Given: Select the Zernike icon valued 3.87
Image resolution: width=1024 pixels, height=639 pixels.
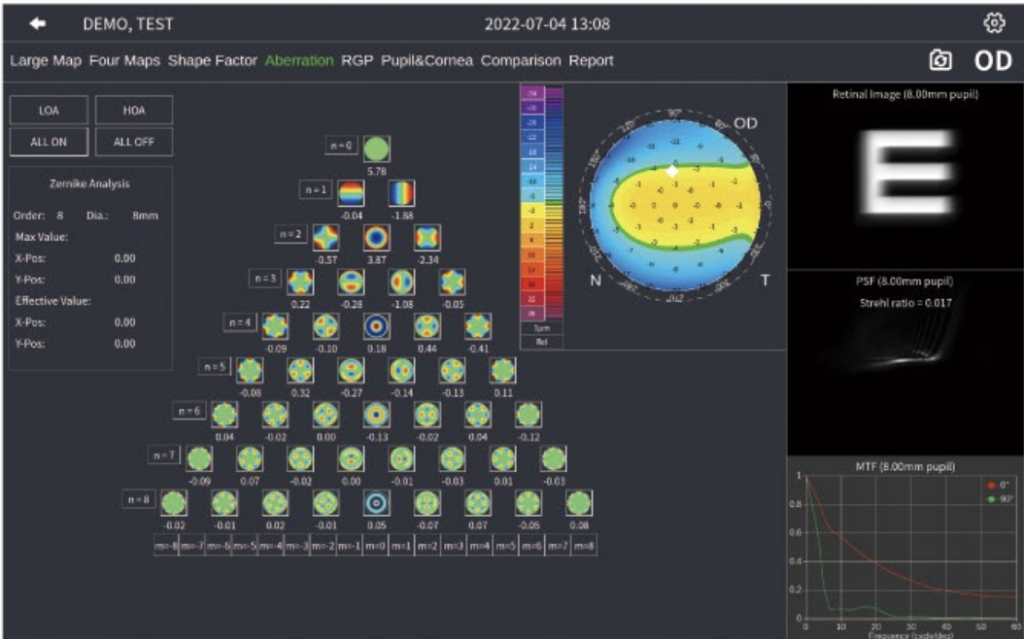Looking at the screenshot, I should 376,237.
